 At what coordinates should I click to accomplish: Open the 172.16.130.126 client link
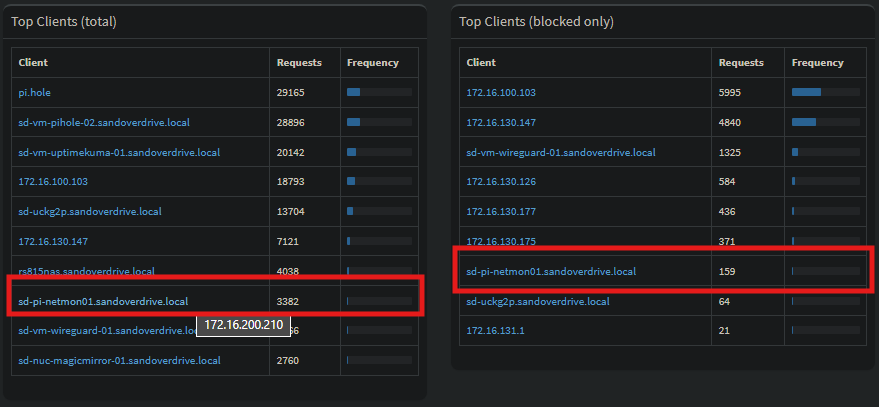pos(501,182)
